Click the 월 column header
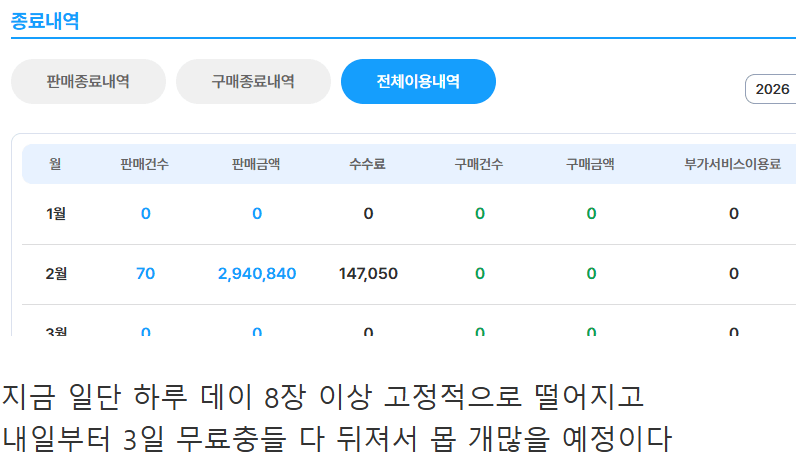This screenshot has width=796, height=461. (55, 164)
